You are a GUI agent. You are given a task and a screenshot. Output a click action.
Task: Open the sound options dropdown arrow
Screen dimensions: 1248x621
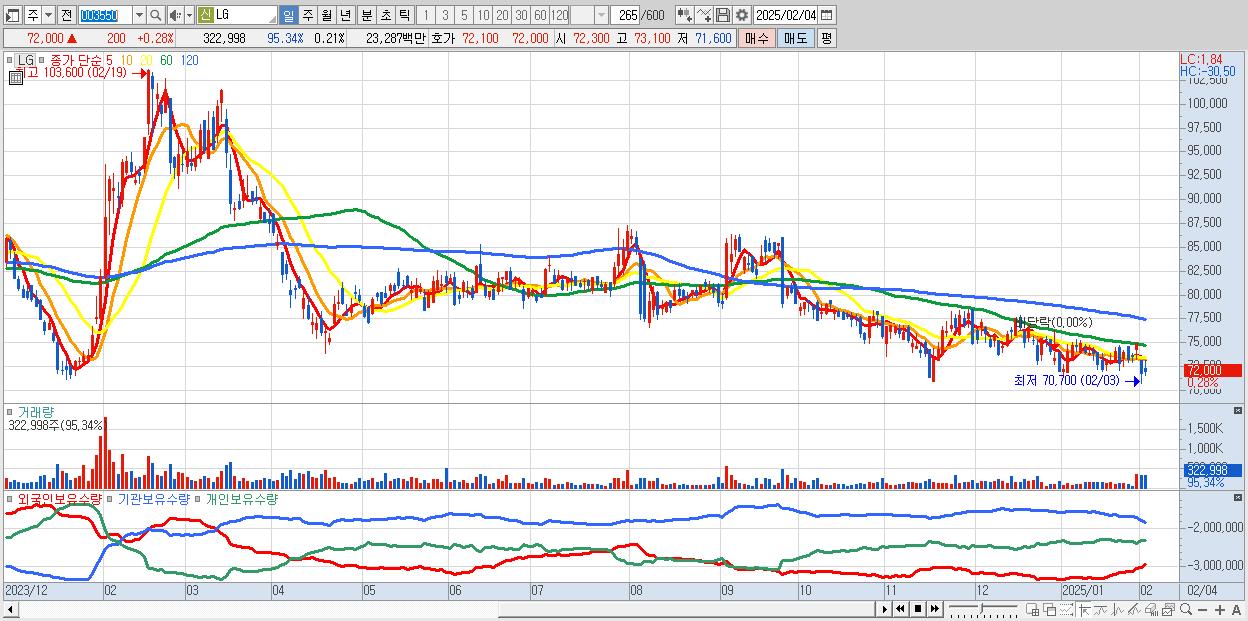pos(189,15)
